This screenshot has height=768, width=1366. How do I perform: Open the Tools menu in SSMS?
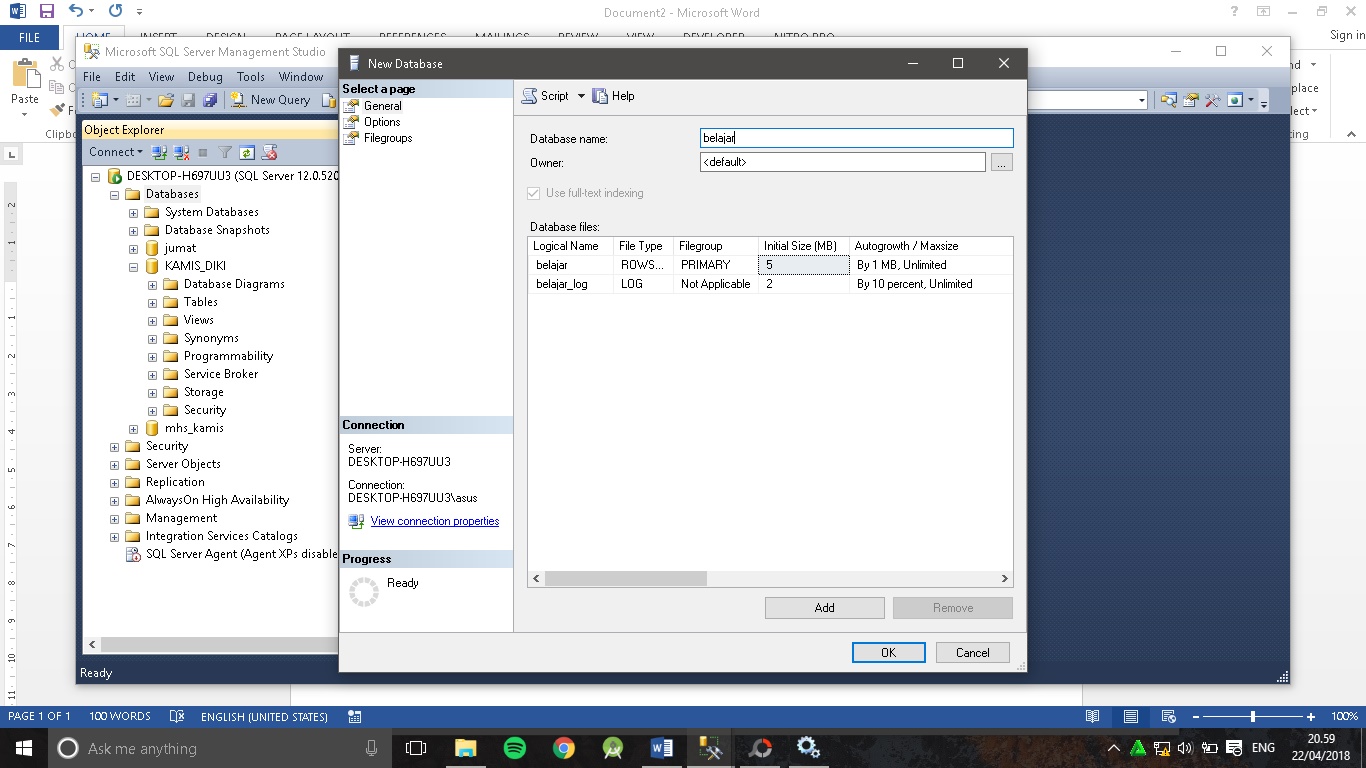tap(251, 77)
